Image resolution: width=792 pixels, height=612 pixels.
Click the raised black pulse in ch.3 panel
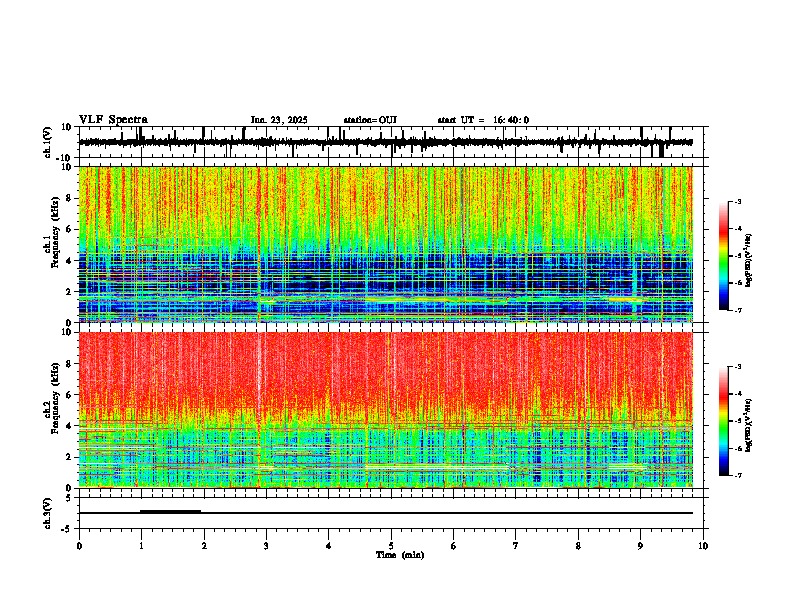[x=171, y=511]
